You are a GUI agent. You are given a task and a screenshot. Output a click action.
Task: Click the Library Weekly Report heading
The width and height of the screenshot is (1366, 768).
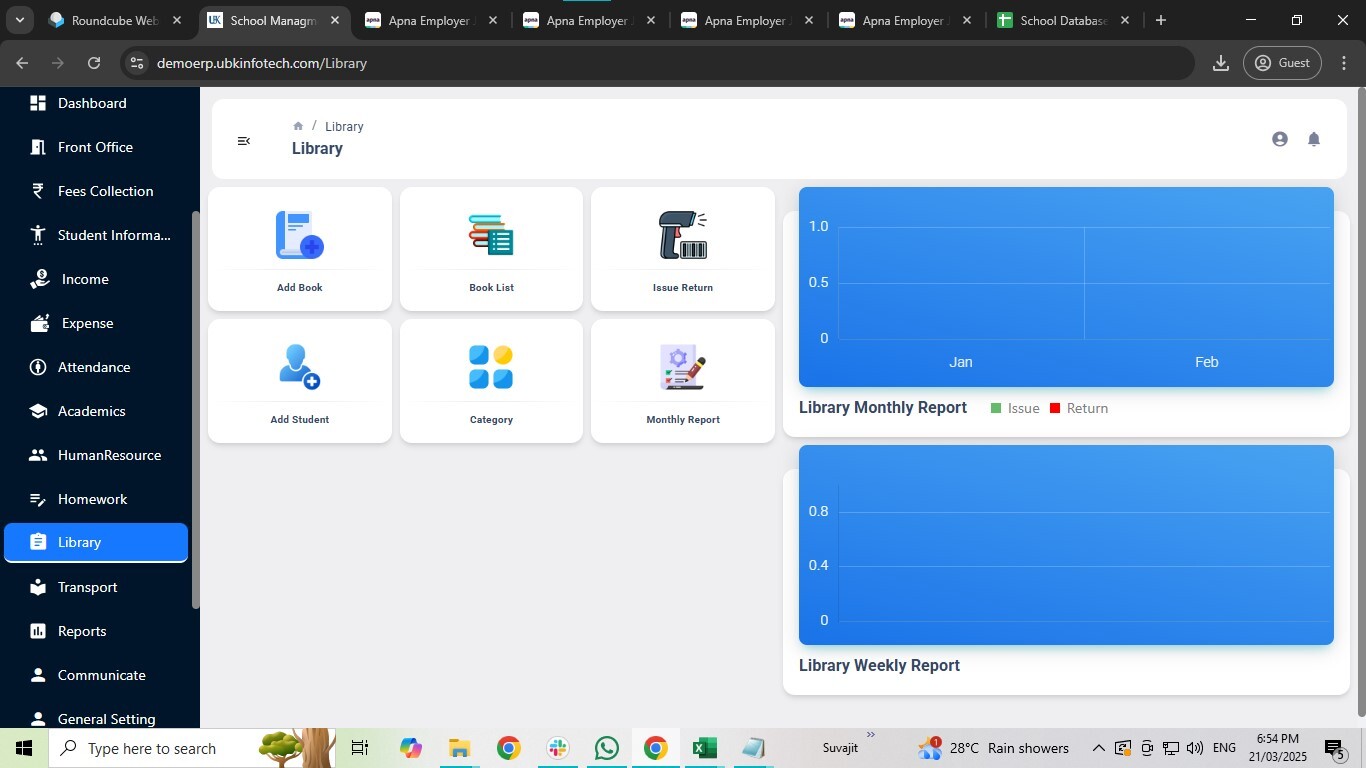(x=879, y=665)
